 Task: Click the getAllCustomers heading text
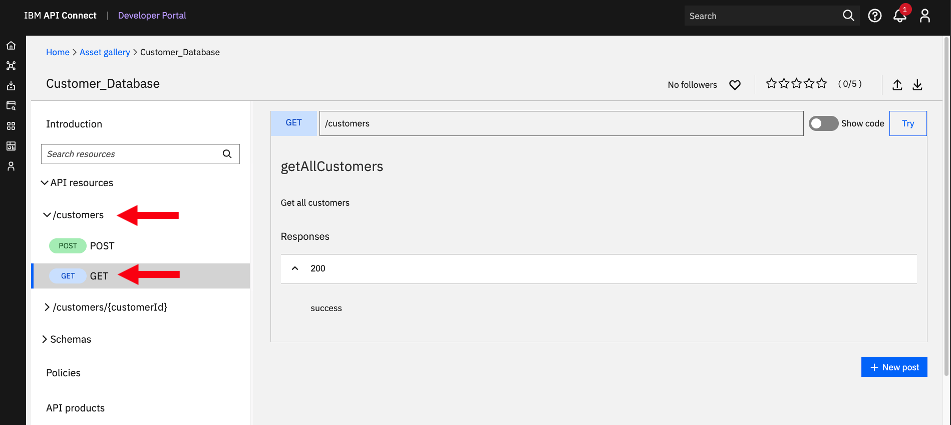click(332, 166)
